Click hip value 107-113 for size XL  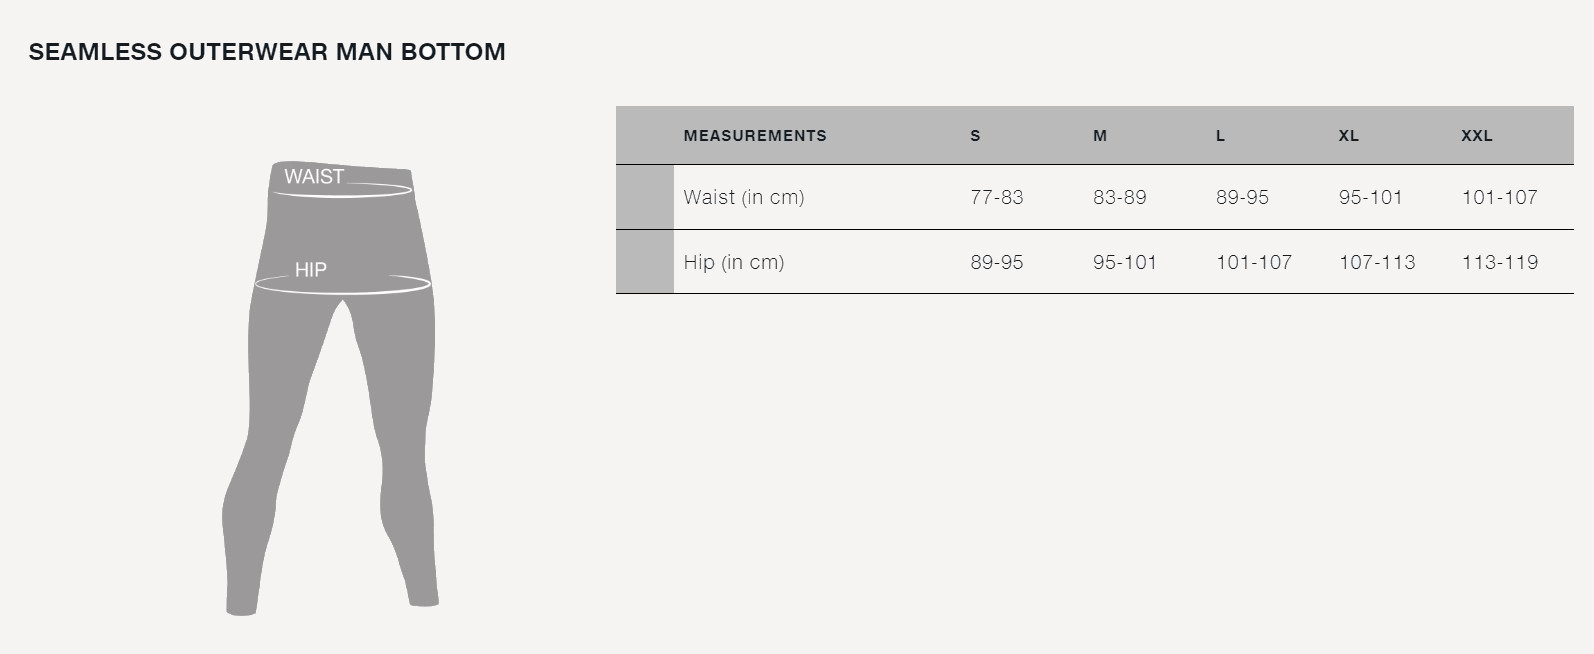(x=1377, y=262)
